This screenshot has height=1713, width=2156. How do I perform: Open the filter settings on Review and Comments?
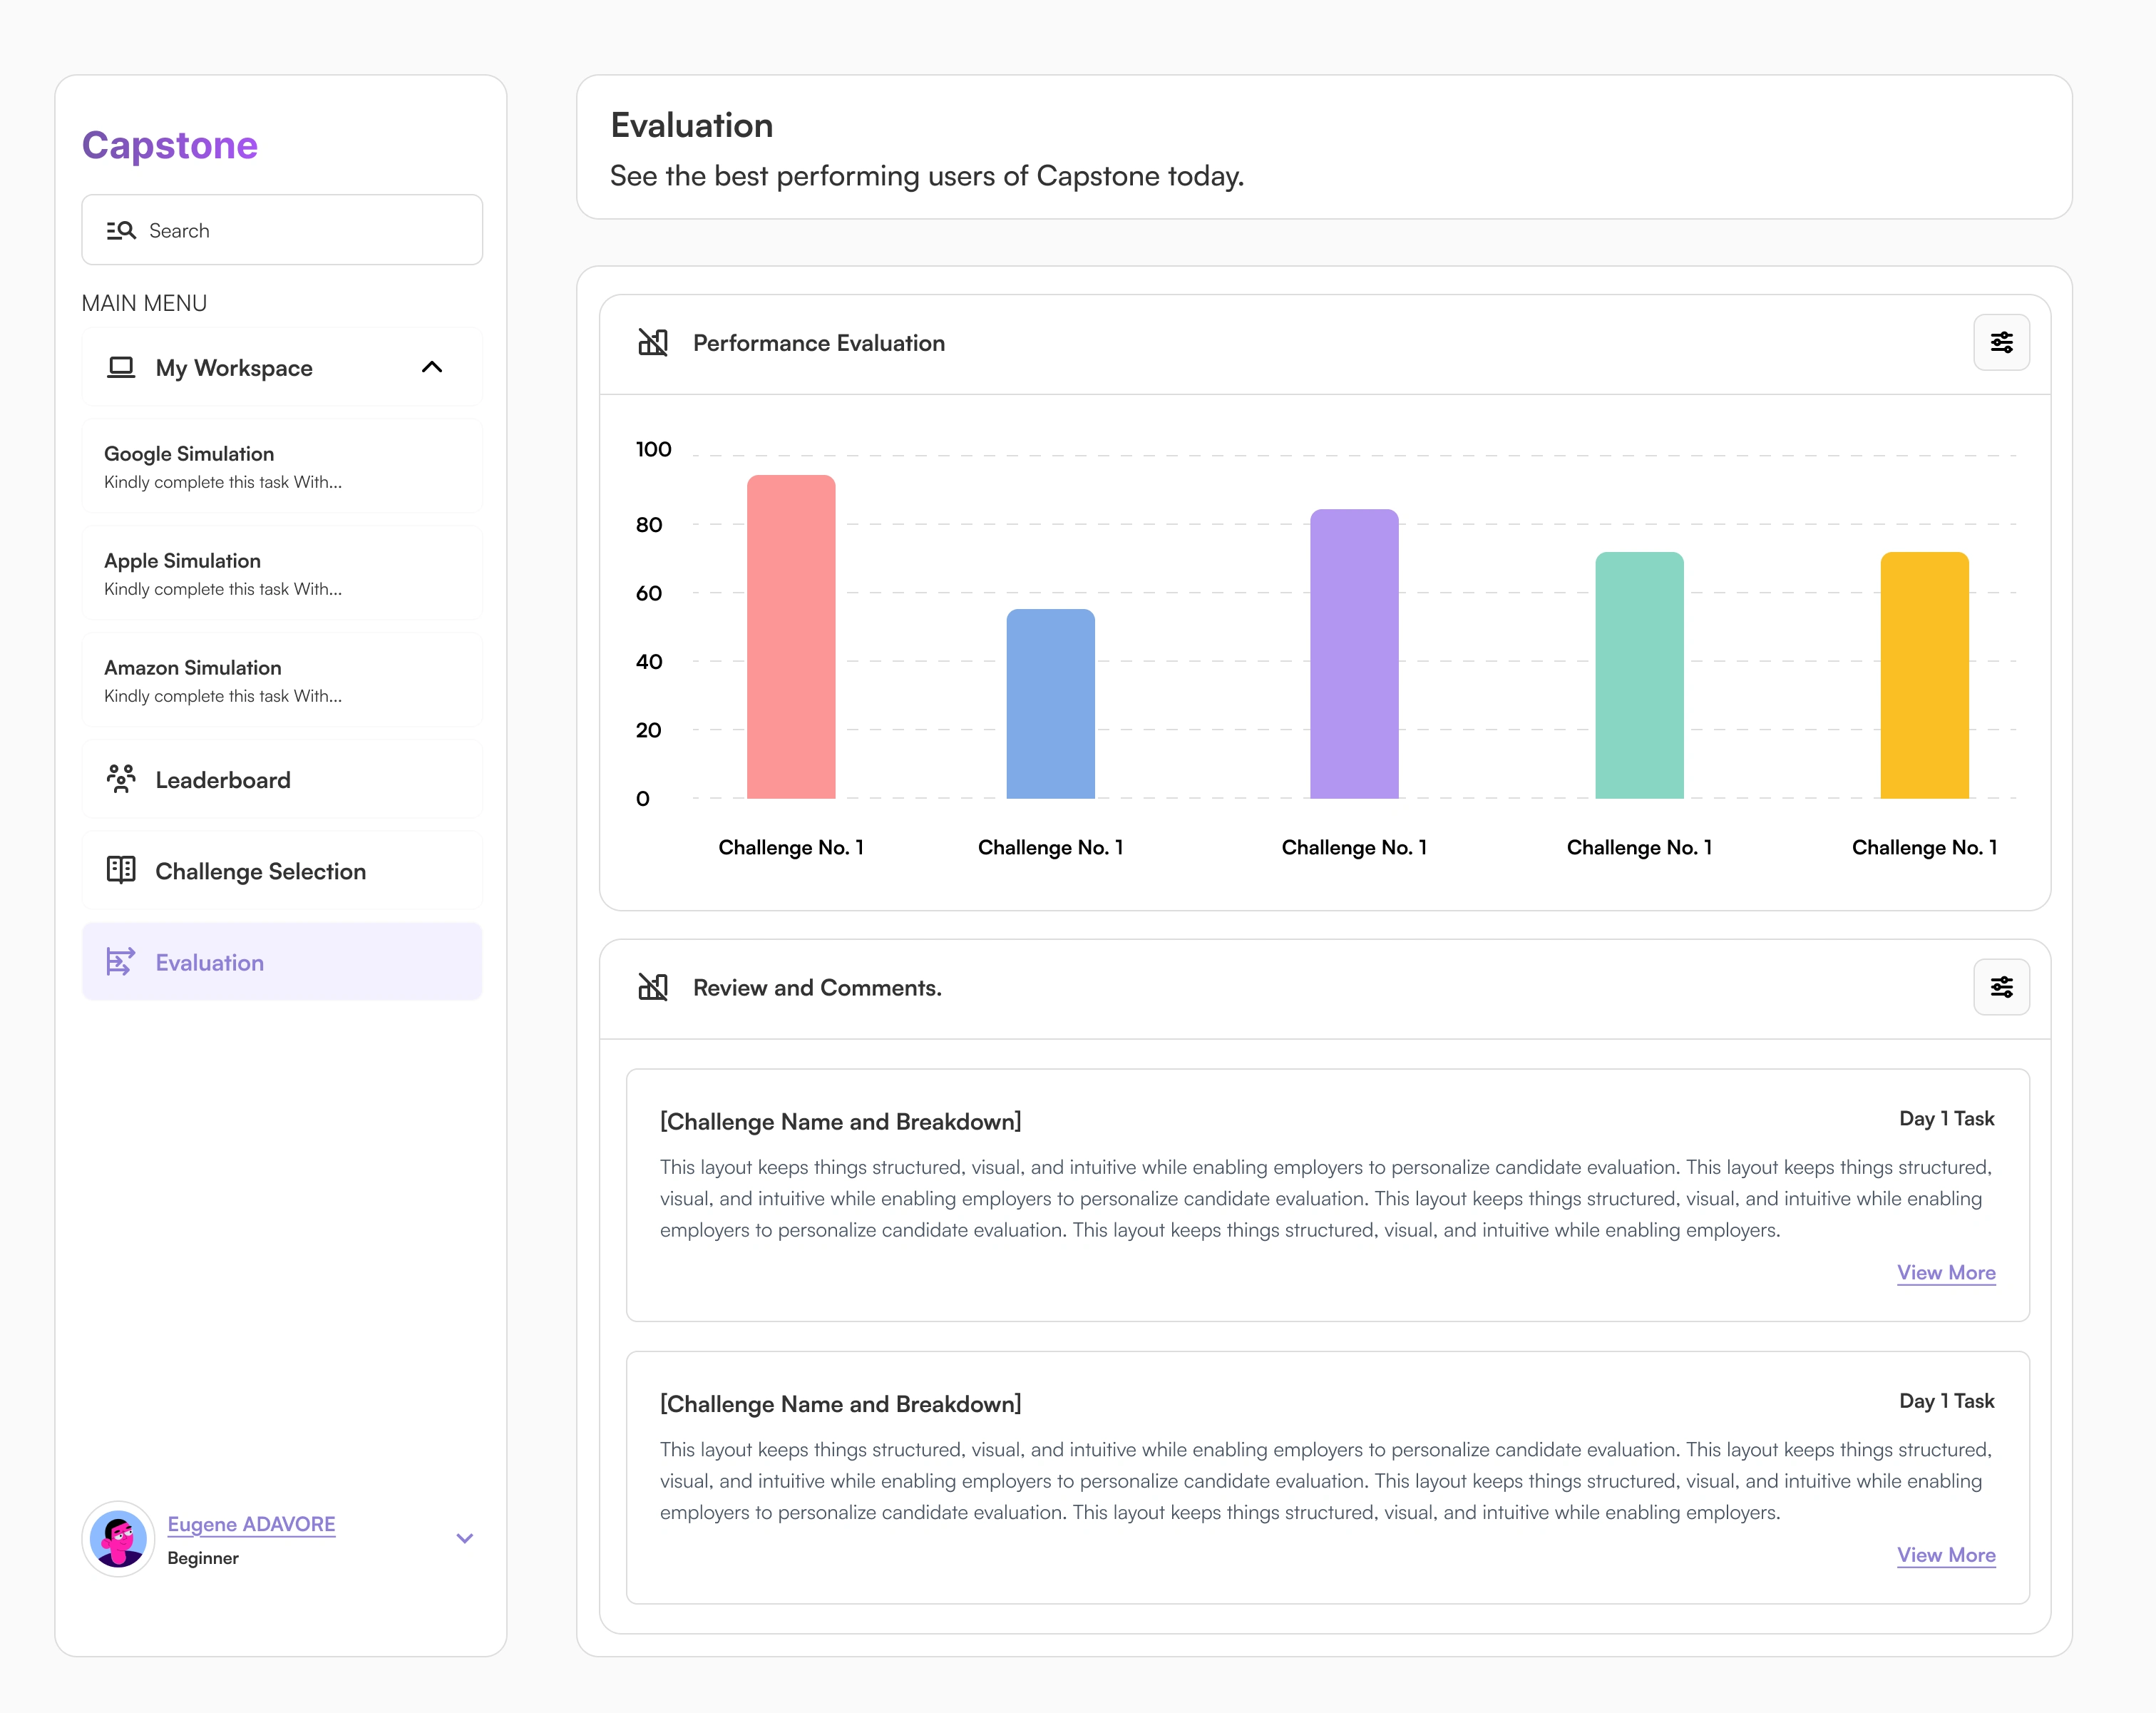[x=2001, y=987]
